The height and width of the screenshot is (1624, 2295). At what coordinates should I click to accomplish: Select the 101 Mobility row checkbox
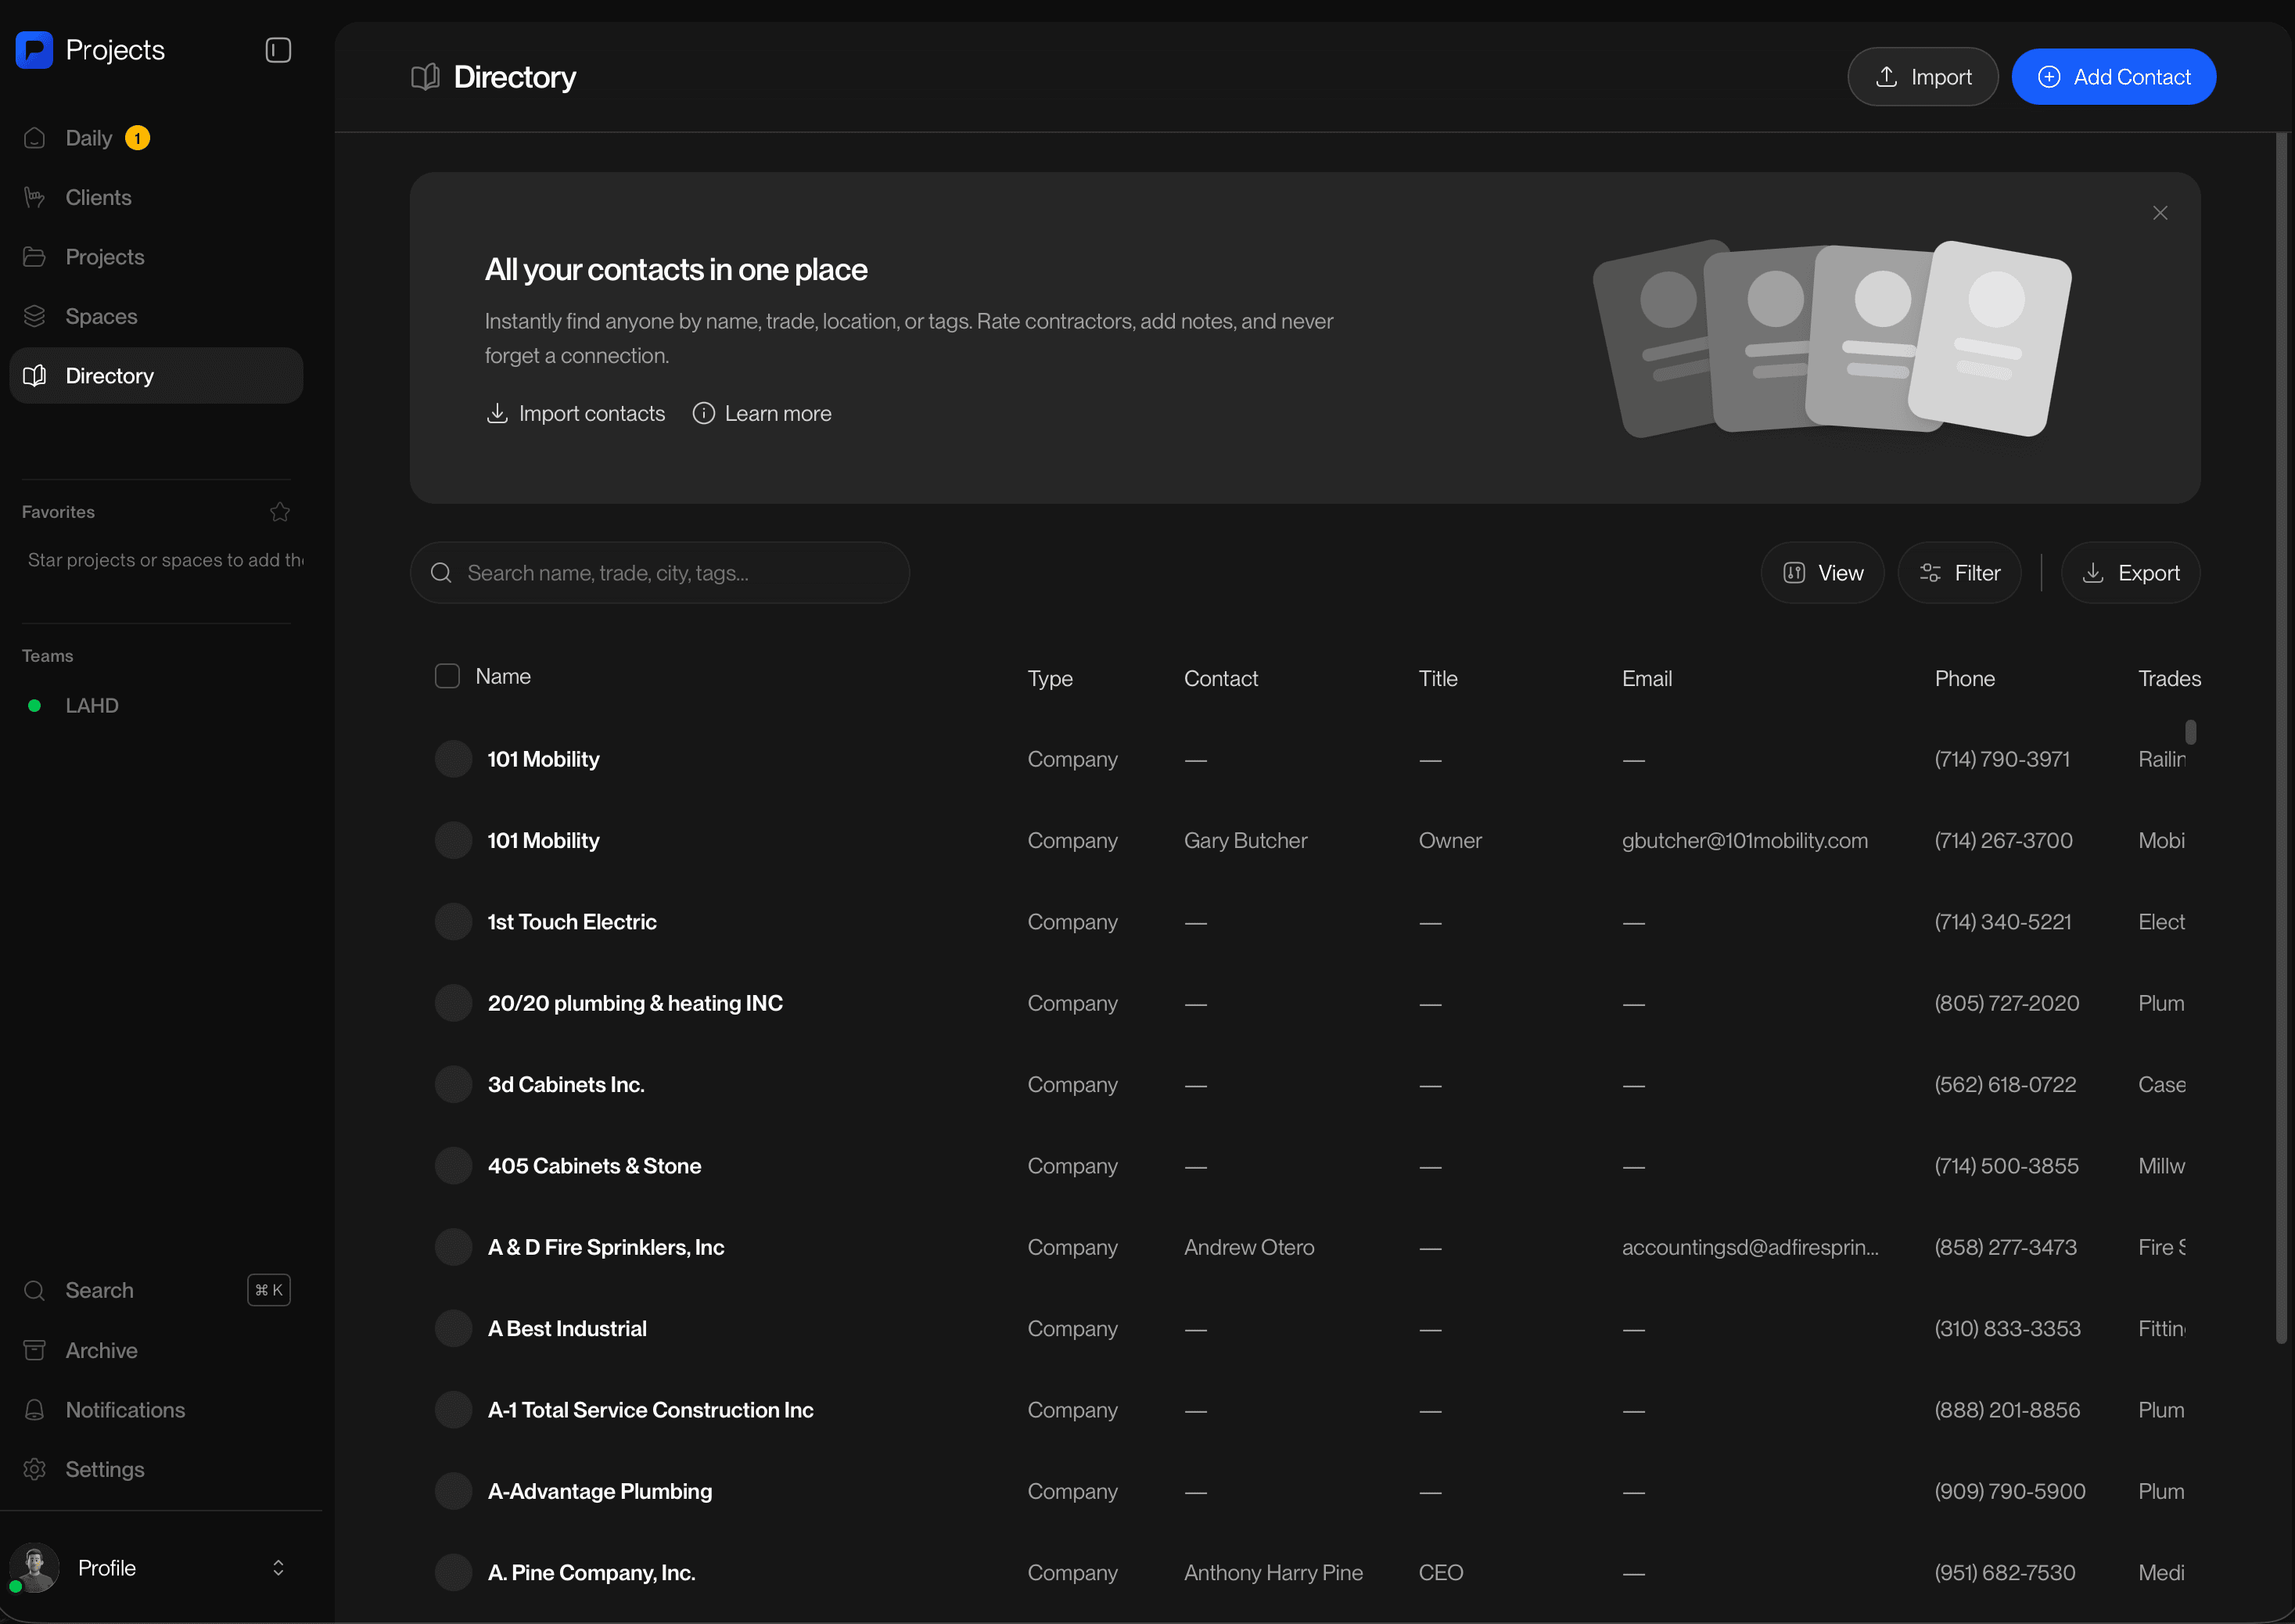(x=453, y=758)
